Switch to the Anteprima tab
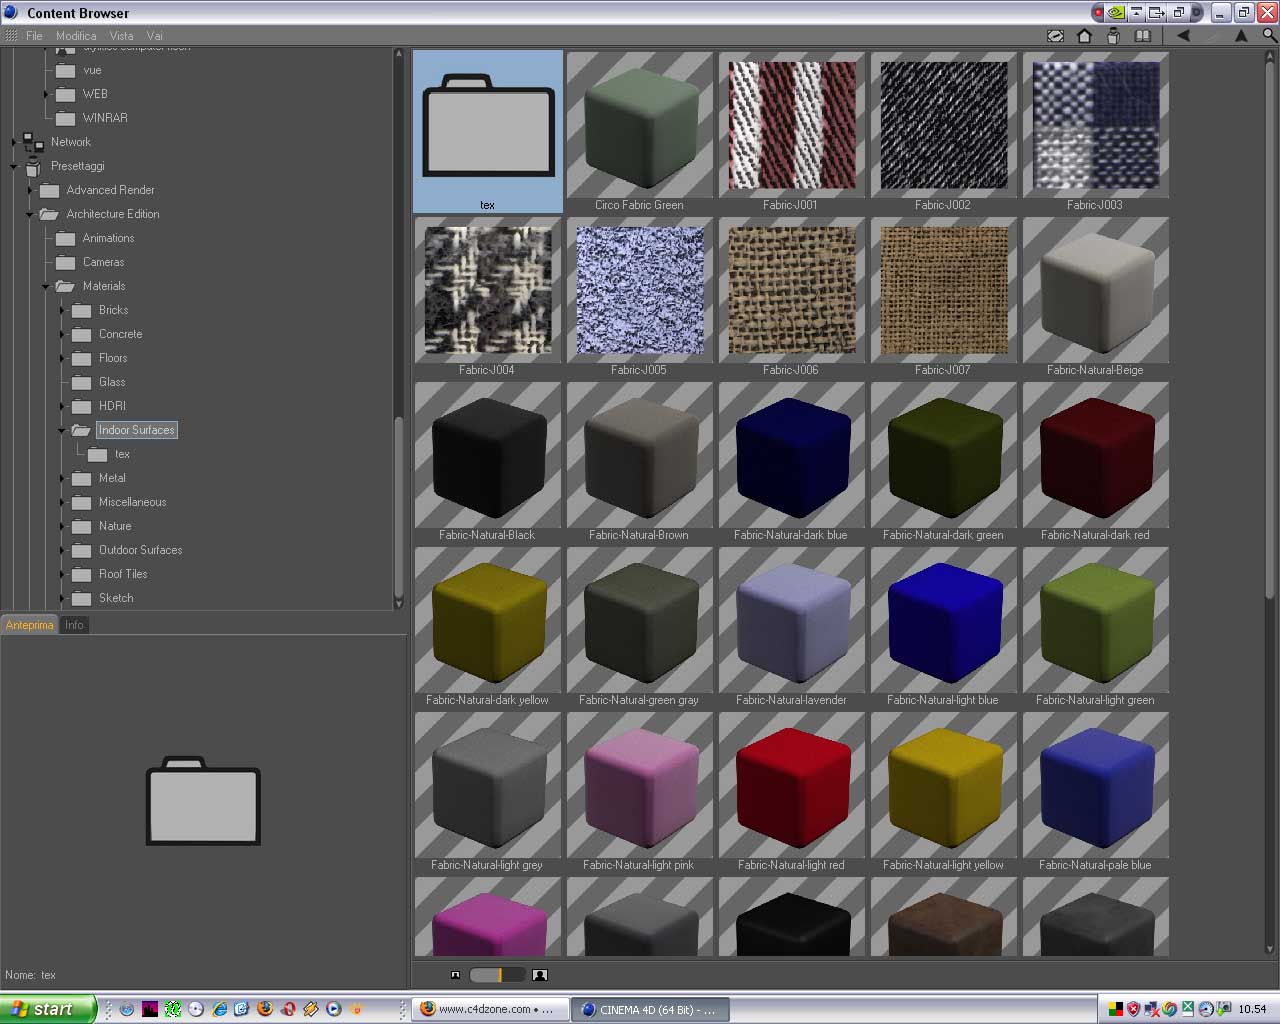 tap(30, 625)
